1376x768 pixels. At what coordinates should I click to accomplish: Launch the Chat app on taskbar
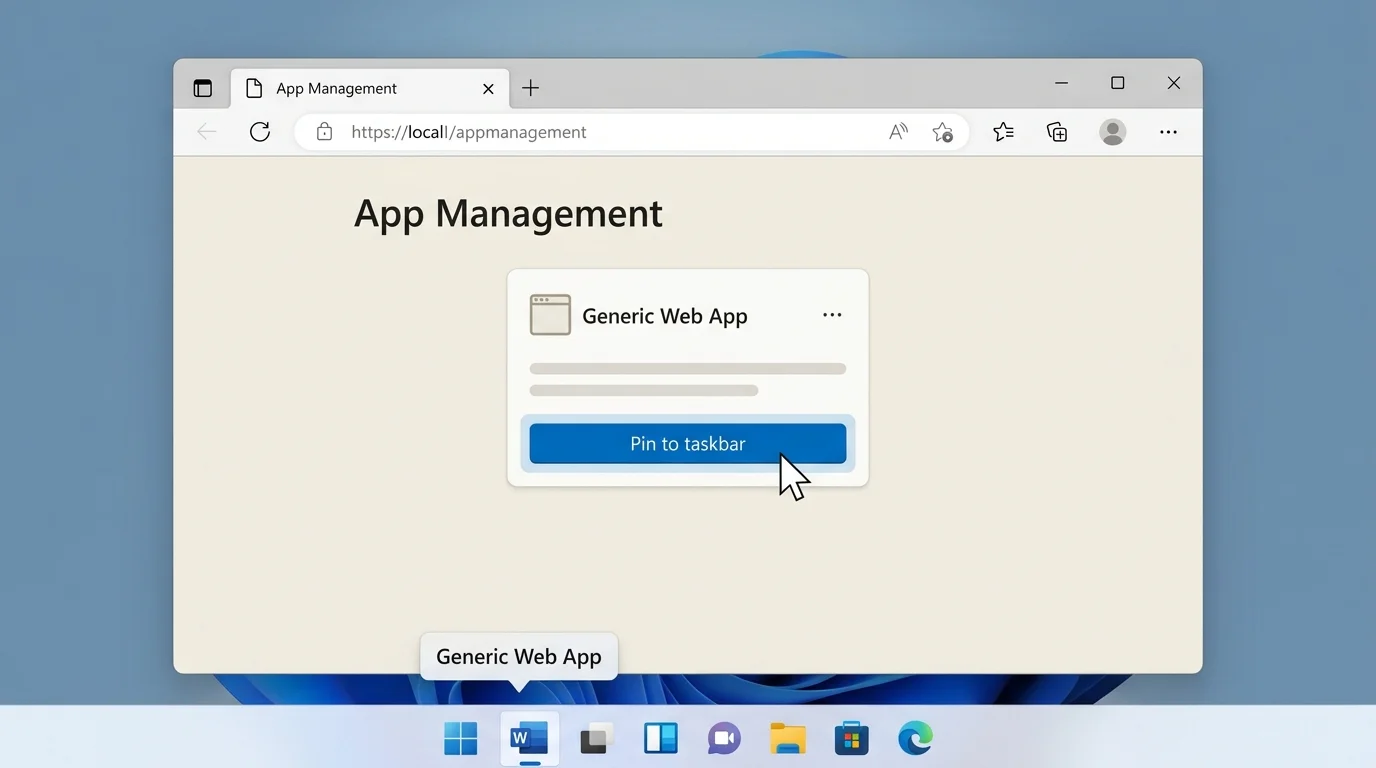coord(723,739)
